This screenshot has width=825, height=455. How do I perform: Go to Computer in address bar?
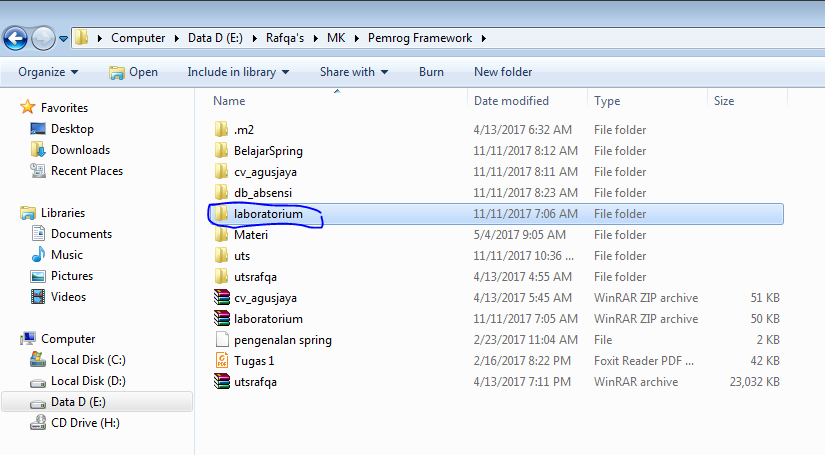[138, 38]
